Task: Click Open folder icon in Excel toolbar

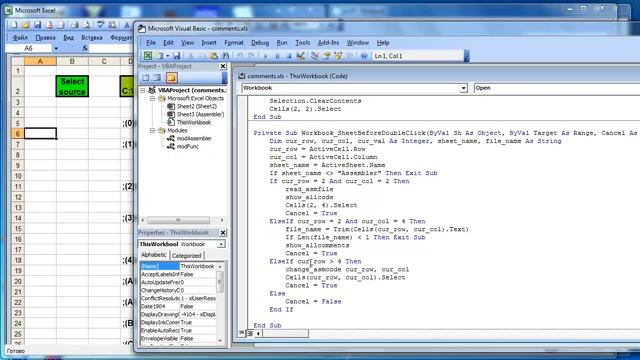Action: 26,25
